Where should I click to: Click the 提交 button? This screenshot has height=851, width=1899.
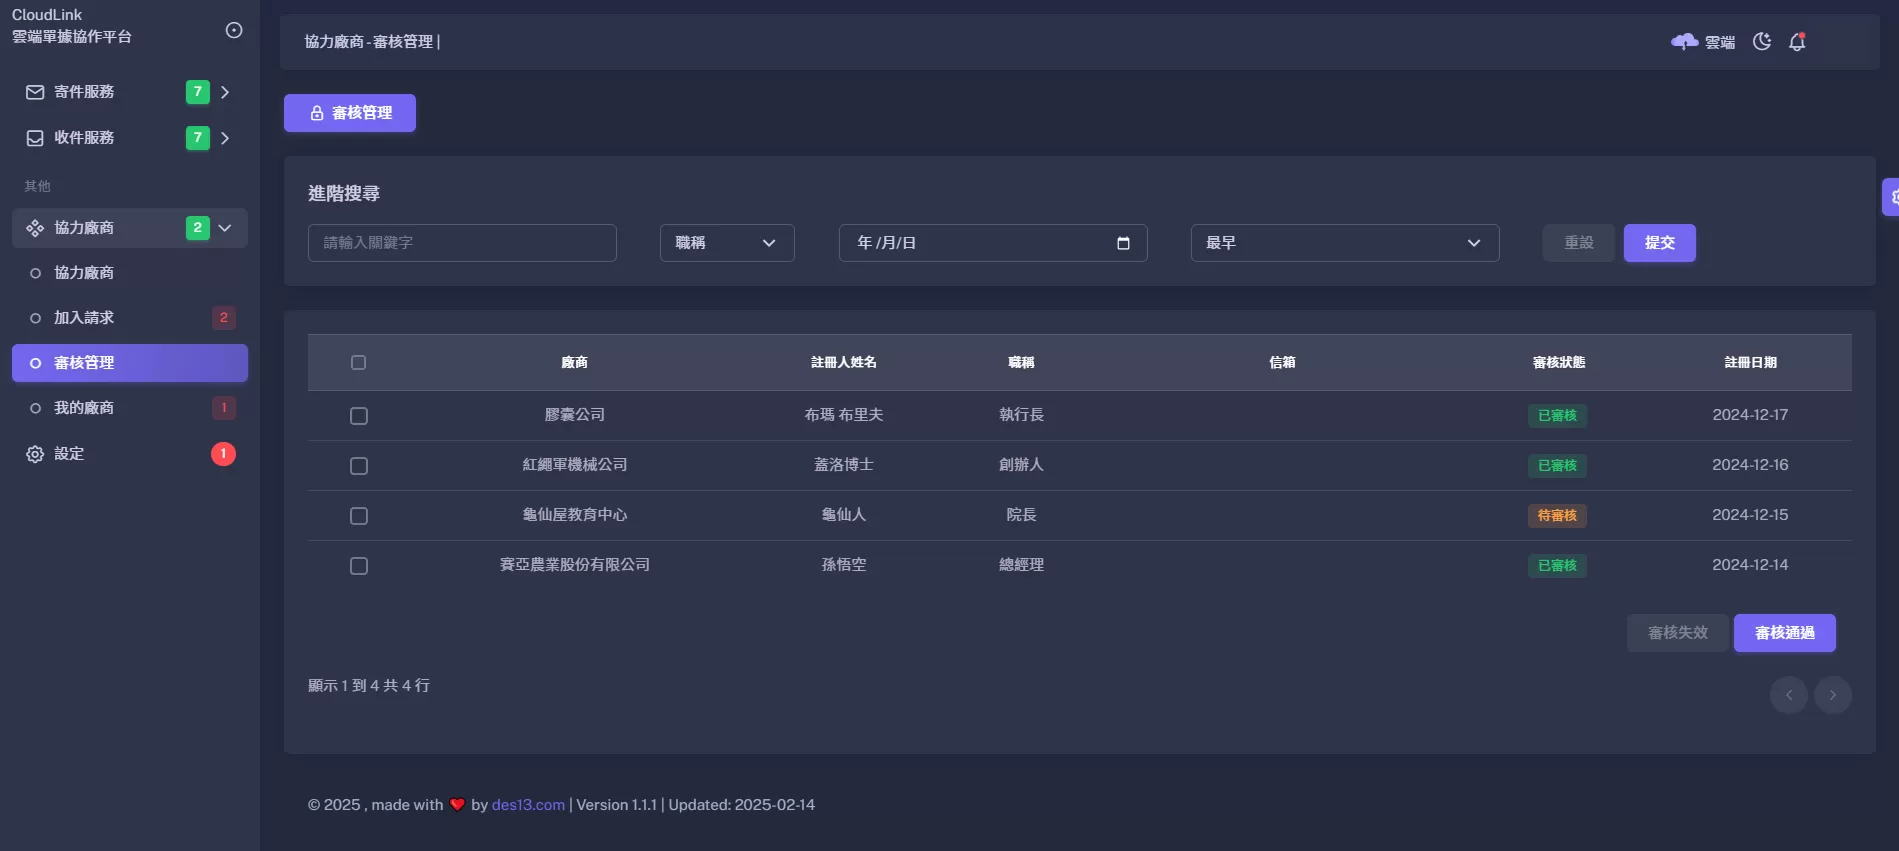click(x=1660, y=243)
